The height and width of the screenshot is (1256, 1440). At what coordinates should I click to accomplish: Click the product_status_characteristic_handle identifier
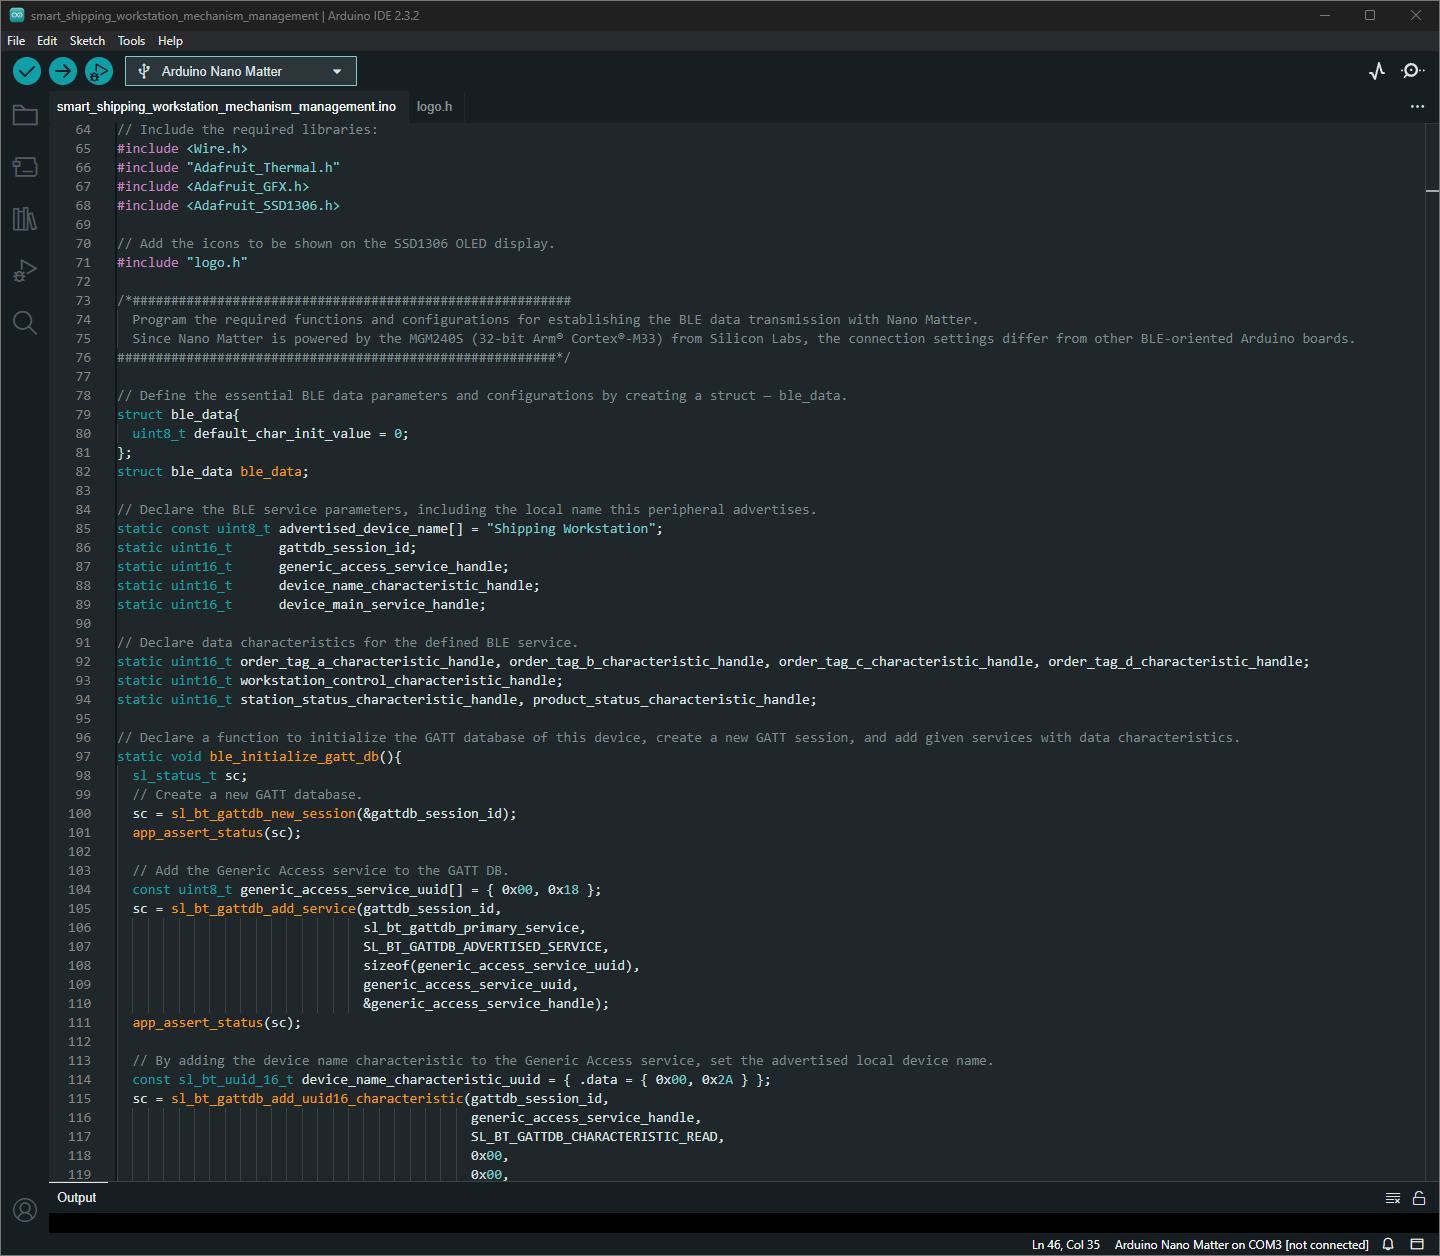[671, 699]
